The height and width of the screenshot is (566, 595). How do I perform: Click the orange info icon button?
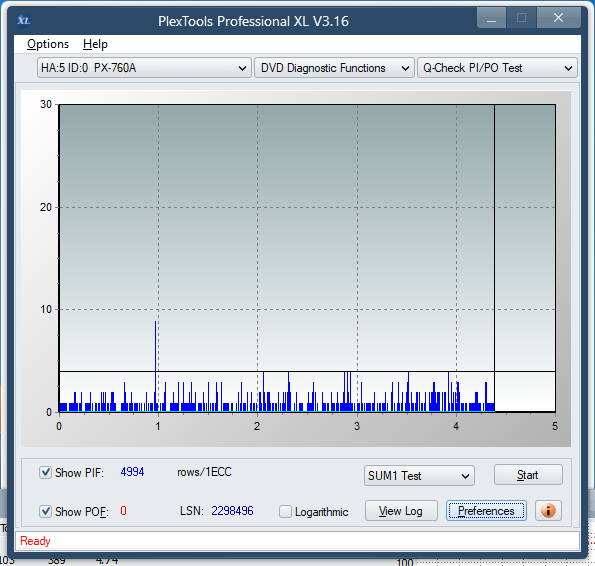(548, 511)
